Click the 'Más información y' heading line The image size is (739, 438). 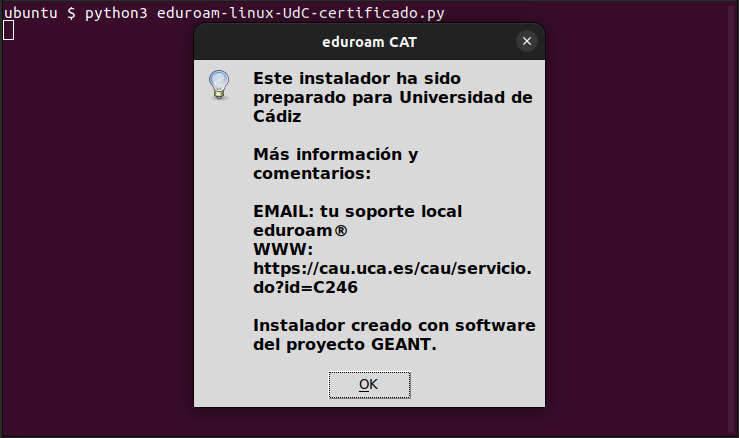pyautogui.click(x=335, y=155)
